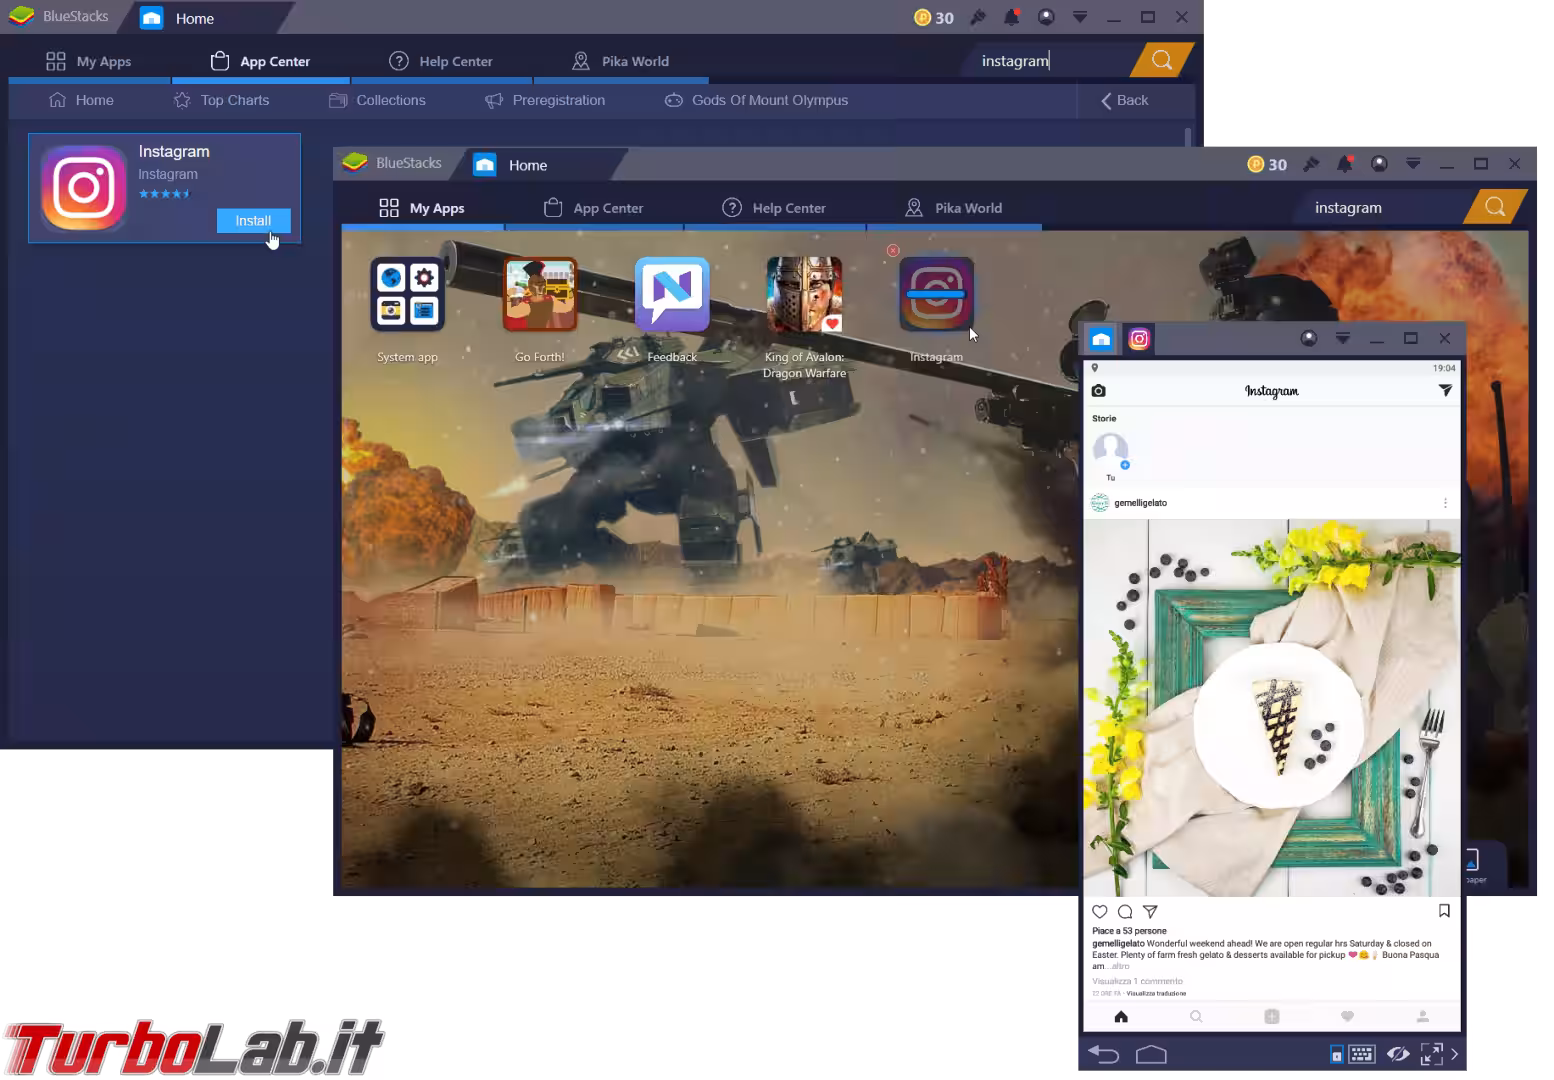The image size is (1554, 1080).
Task: Toggle fullscreen with the expand arrows icon
Action: (1430, 1053)
